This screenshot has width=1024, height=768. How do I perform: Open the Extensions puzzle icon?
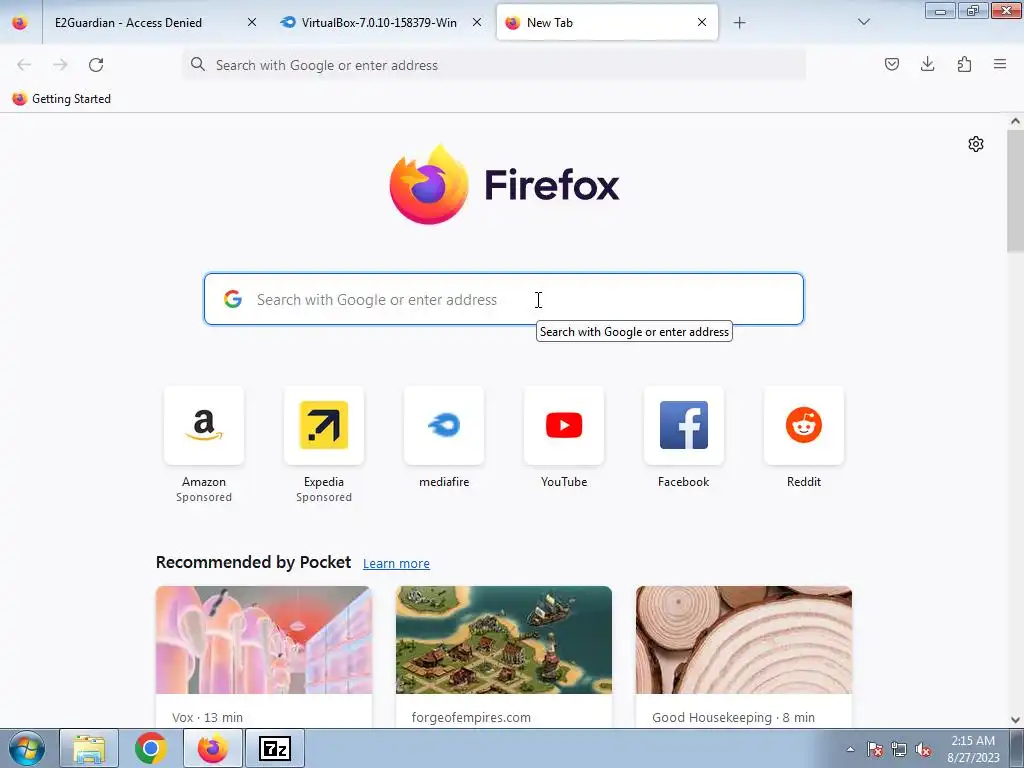click(964, 64)
